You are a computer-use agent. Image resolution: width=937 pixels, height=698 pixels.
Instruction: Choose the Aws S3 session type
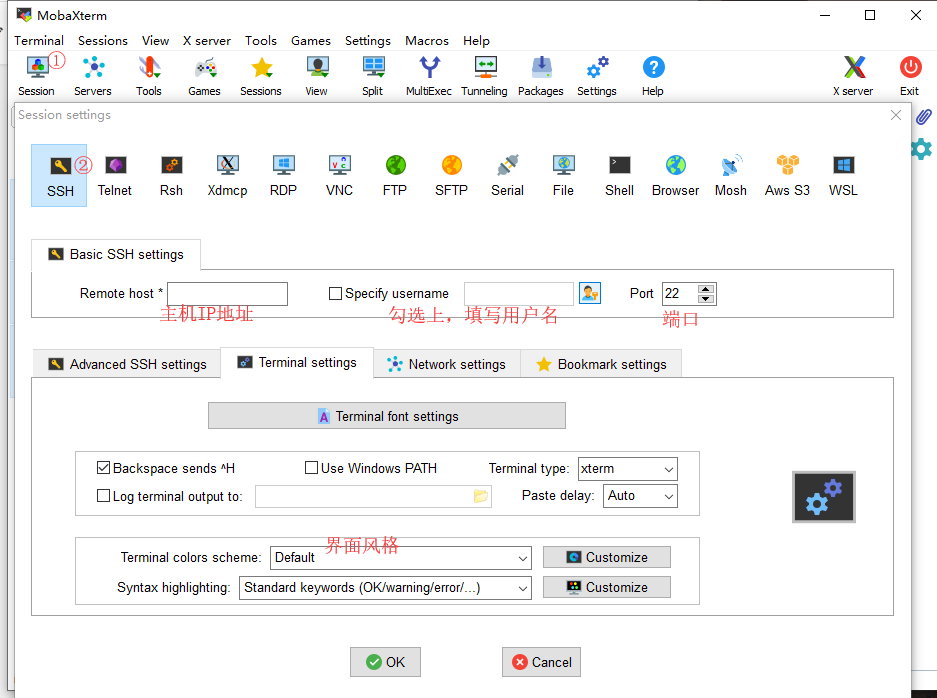tap(788, 176)
